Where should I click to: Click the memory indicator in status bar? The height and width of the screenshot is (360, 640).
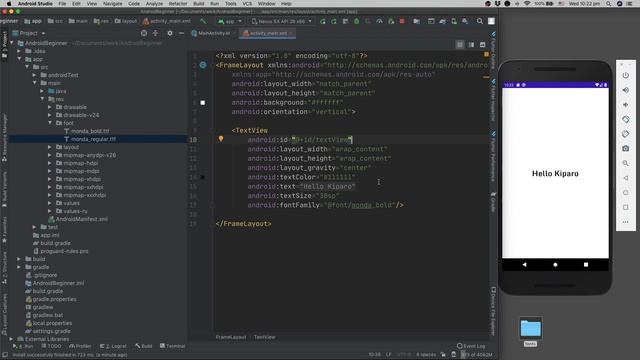pos(476,355)
